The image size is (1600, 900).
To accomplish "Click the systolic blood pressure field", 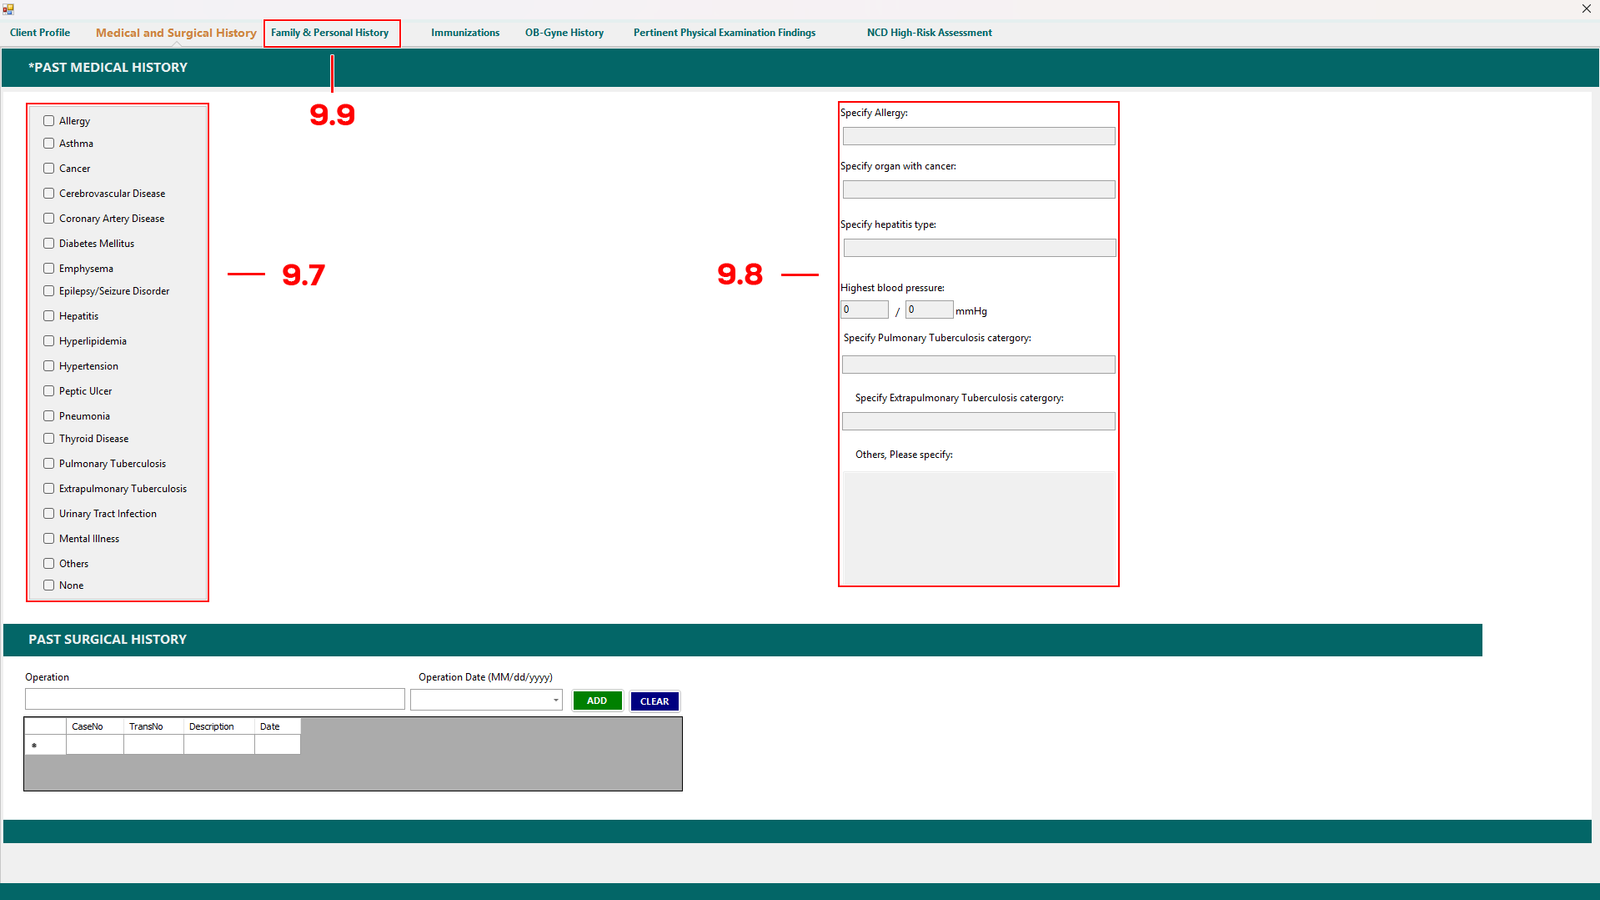I will [864, 310].
